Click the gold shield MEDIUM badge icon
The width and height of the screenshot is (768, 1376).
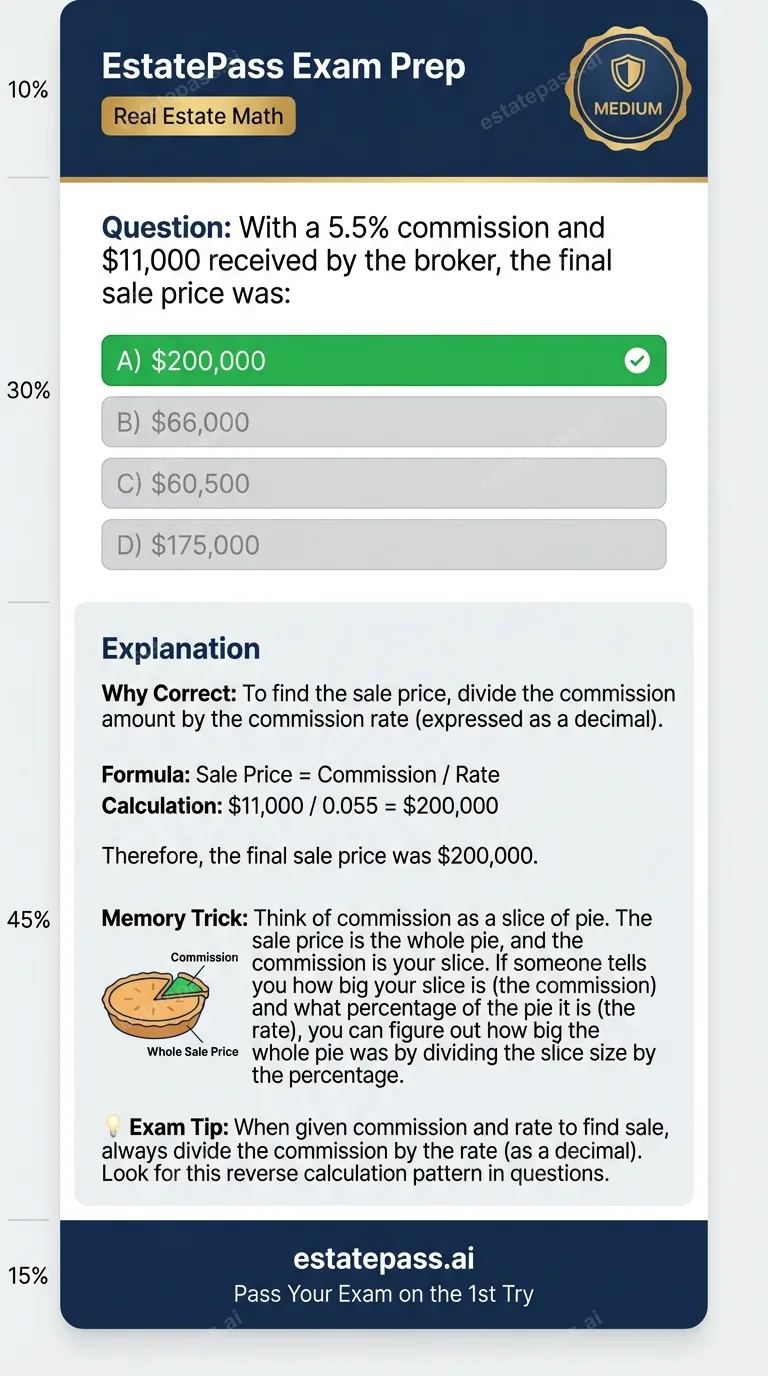pyautogui.click(x=627, y=89)
